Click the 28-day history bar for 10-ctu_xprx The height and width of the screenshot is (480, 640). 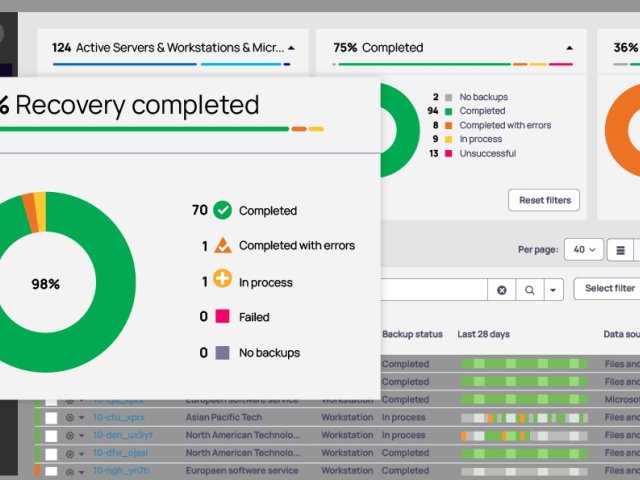(524, 418)
